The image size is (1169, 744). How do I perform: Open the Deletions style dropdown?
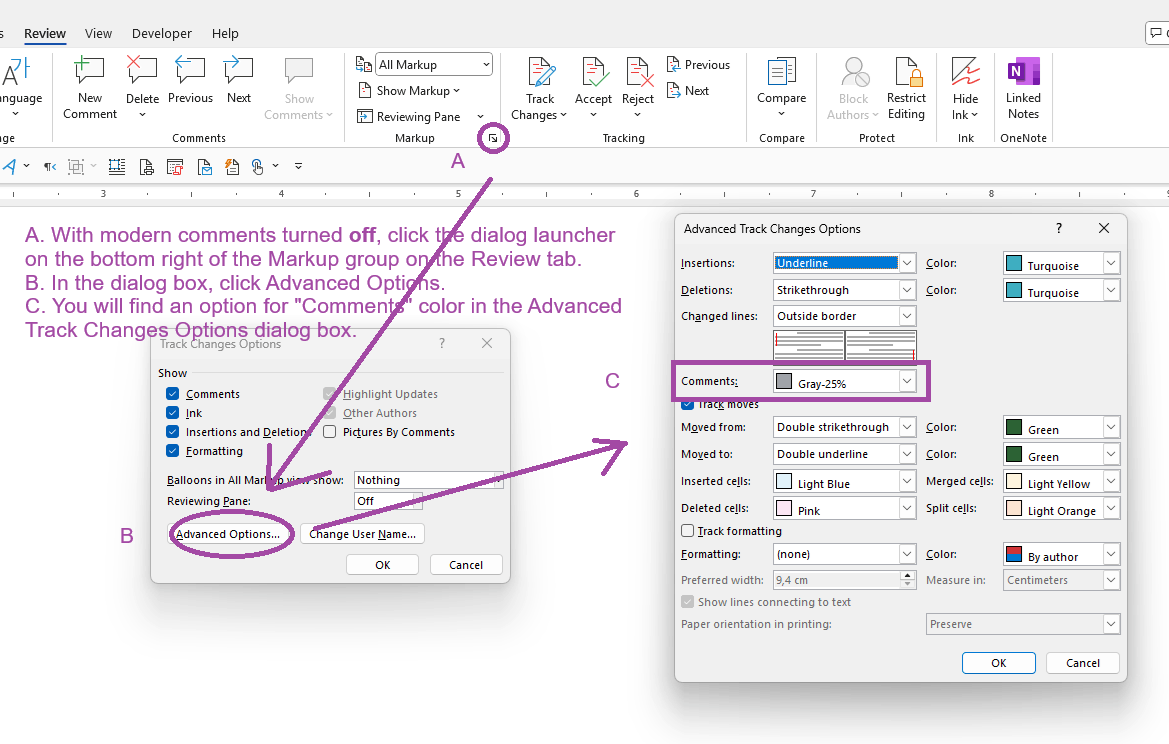click(844, 290)
